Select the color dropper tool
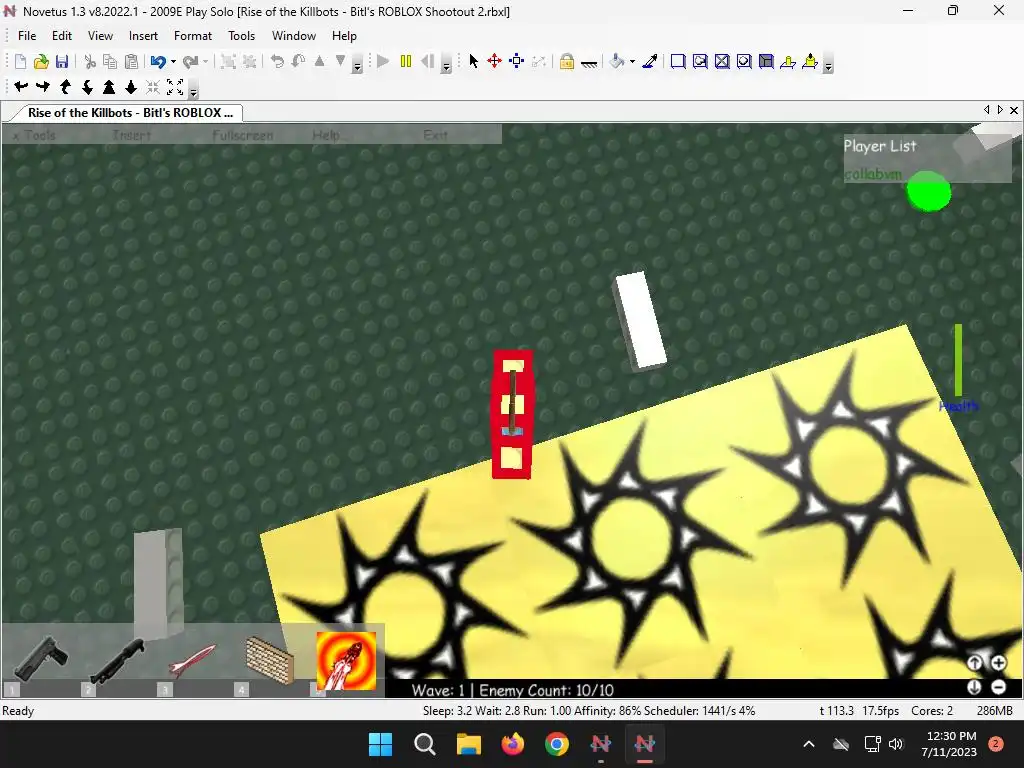This screenshot has height=768, width=1024. pos(650,61)
